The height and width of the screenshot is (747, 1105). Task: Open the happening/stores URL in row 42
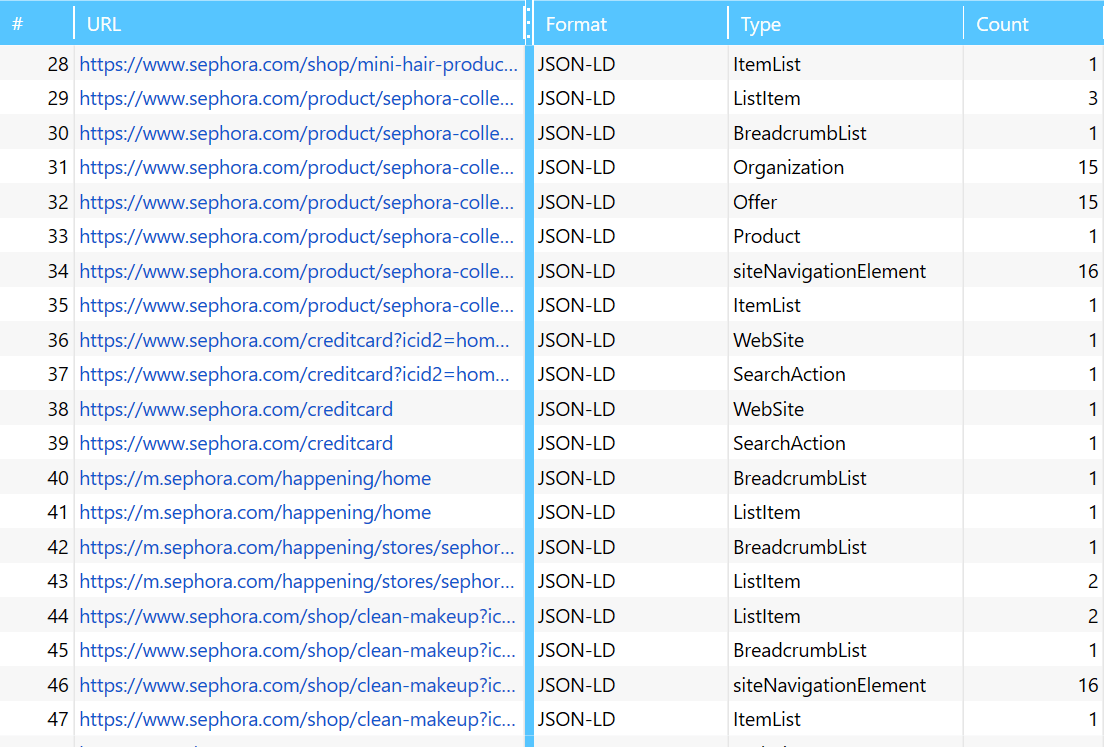[297, 548]
